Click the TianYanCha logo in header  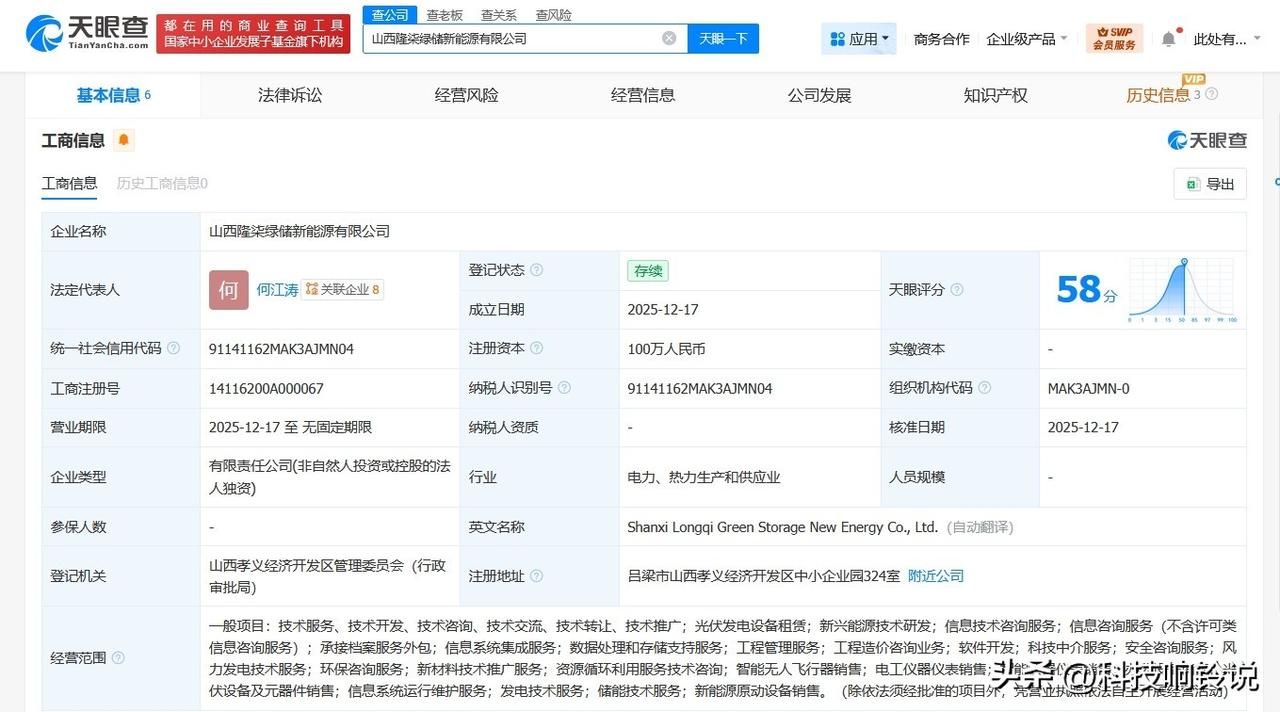click(88, 33)
